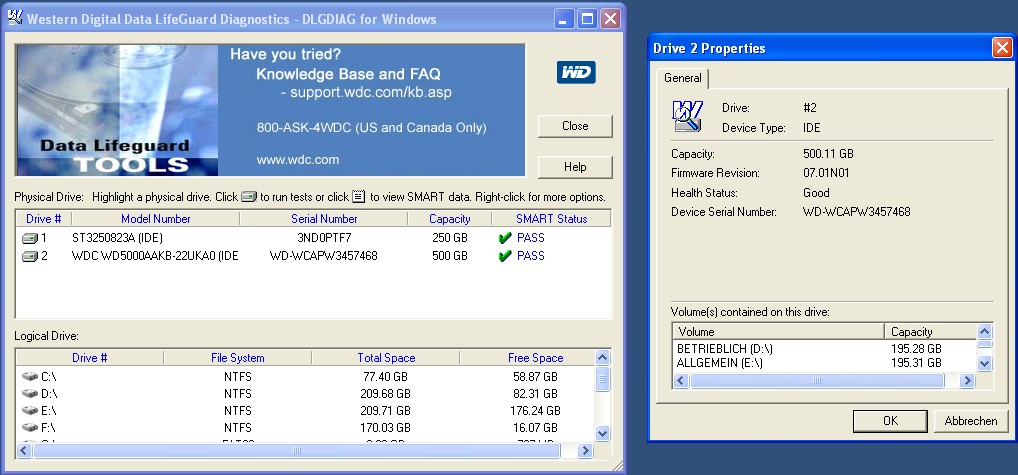Screen dimensions: 1018x475
Task: Click 500.11 GB capacity value
Action: point(828,154)
